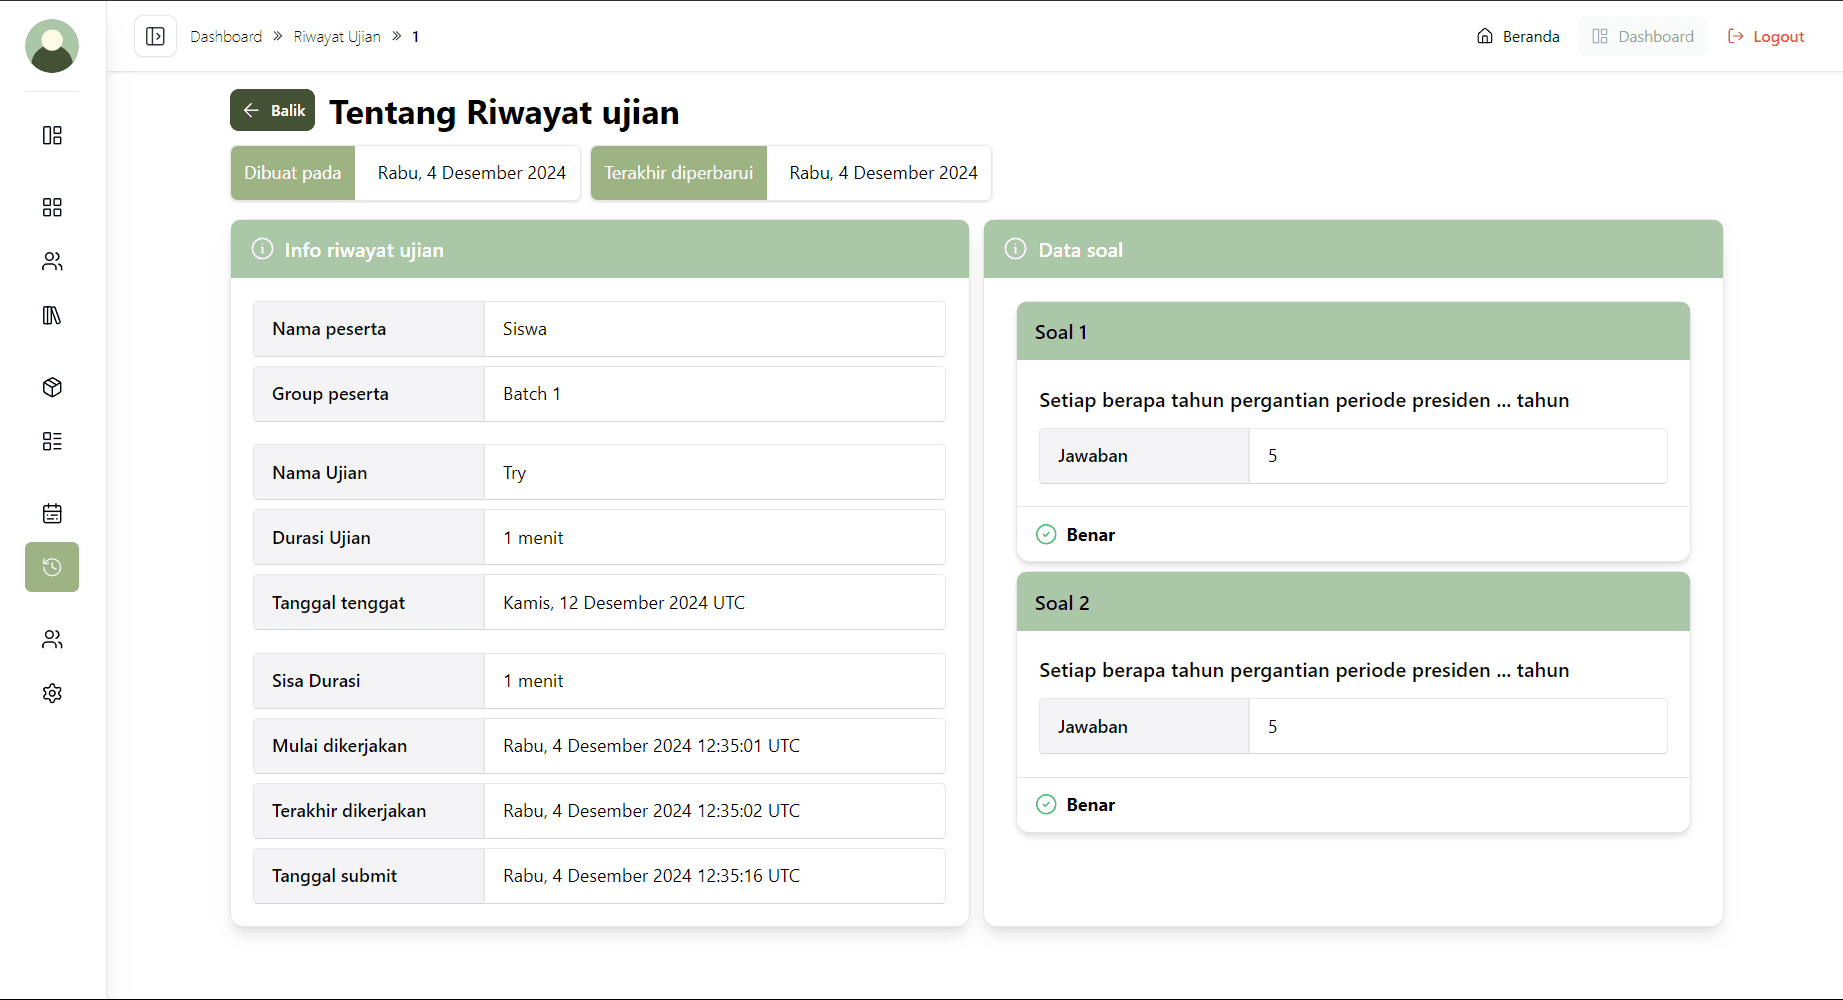Go back using the Balik button

273,110
